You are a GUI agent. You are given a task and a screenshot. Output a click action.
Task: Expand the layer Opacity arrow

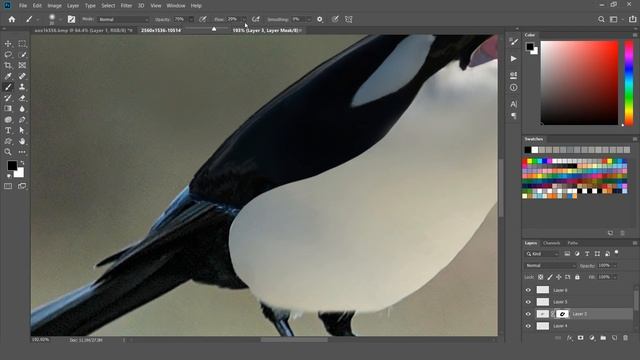pyautogui.click(x=615, y=266)
